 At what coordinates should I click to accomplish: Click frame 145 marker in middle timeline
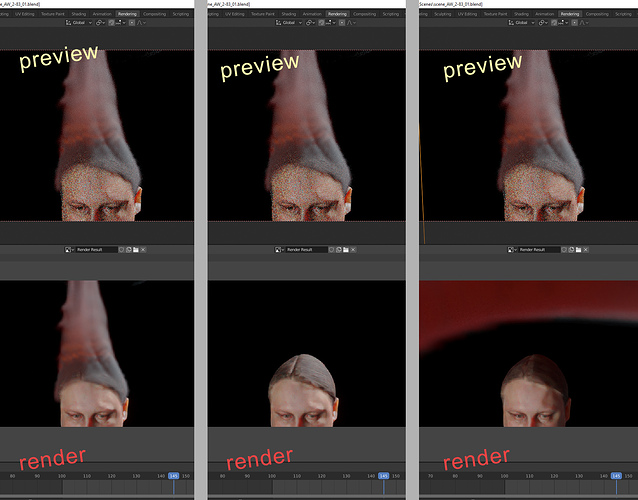click(x=384, y=476)
